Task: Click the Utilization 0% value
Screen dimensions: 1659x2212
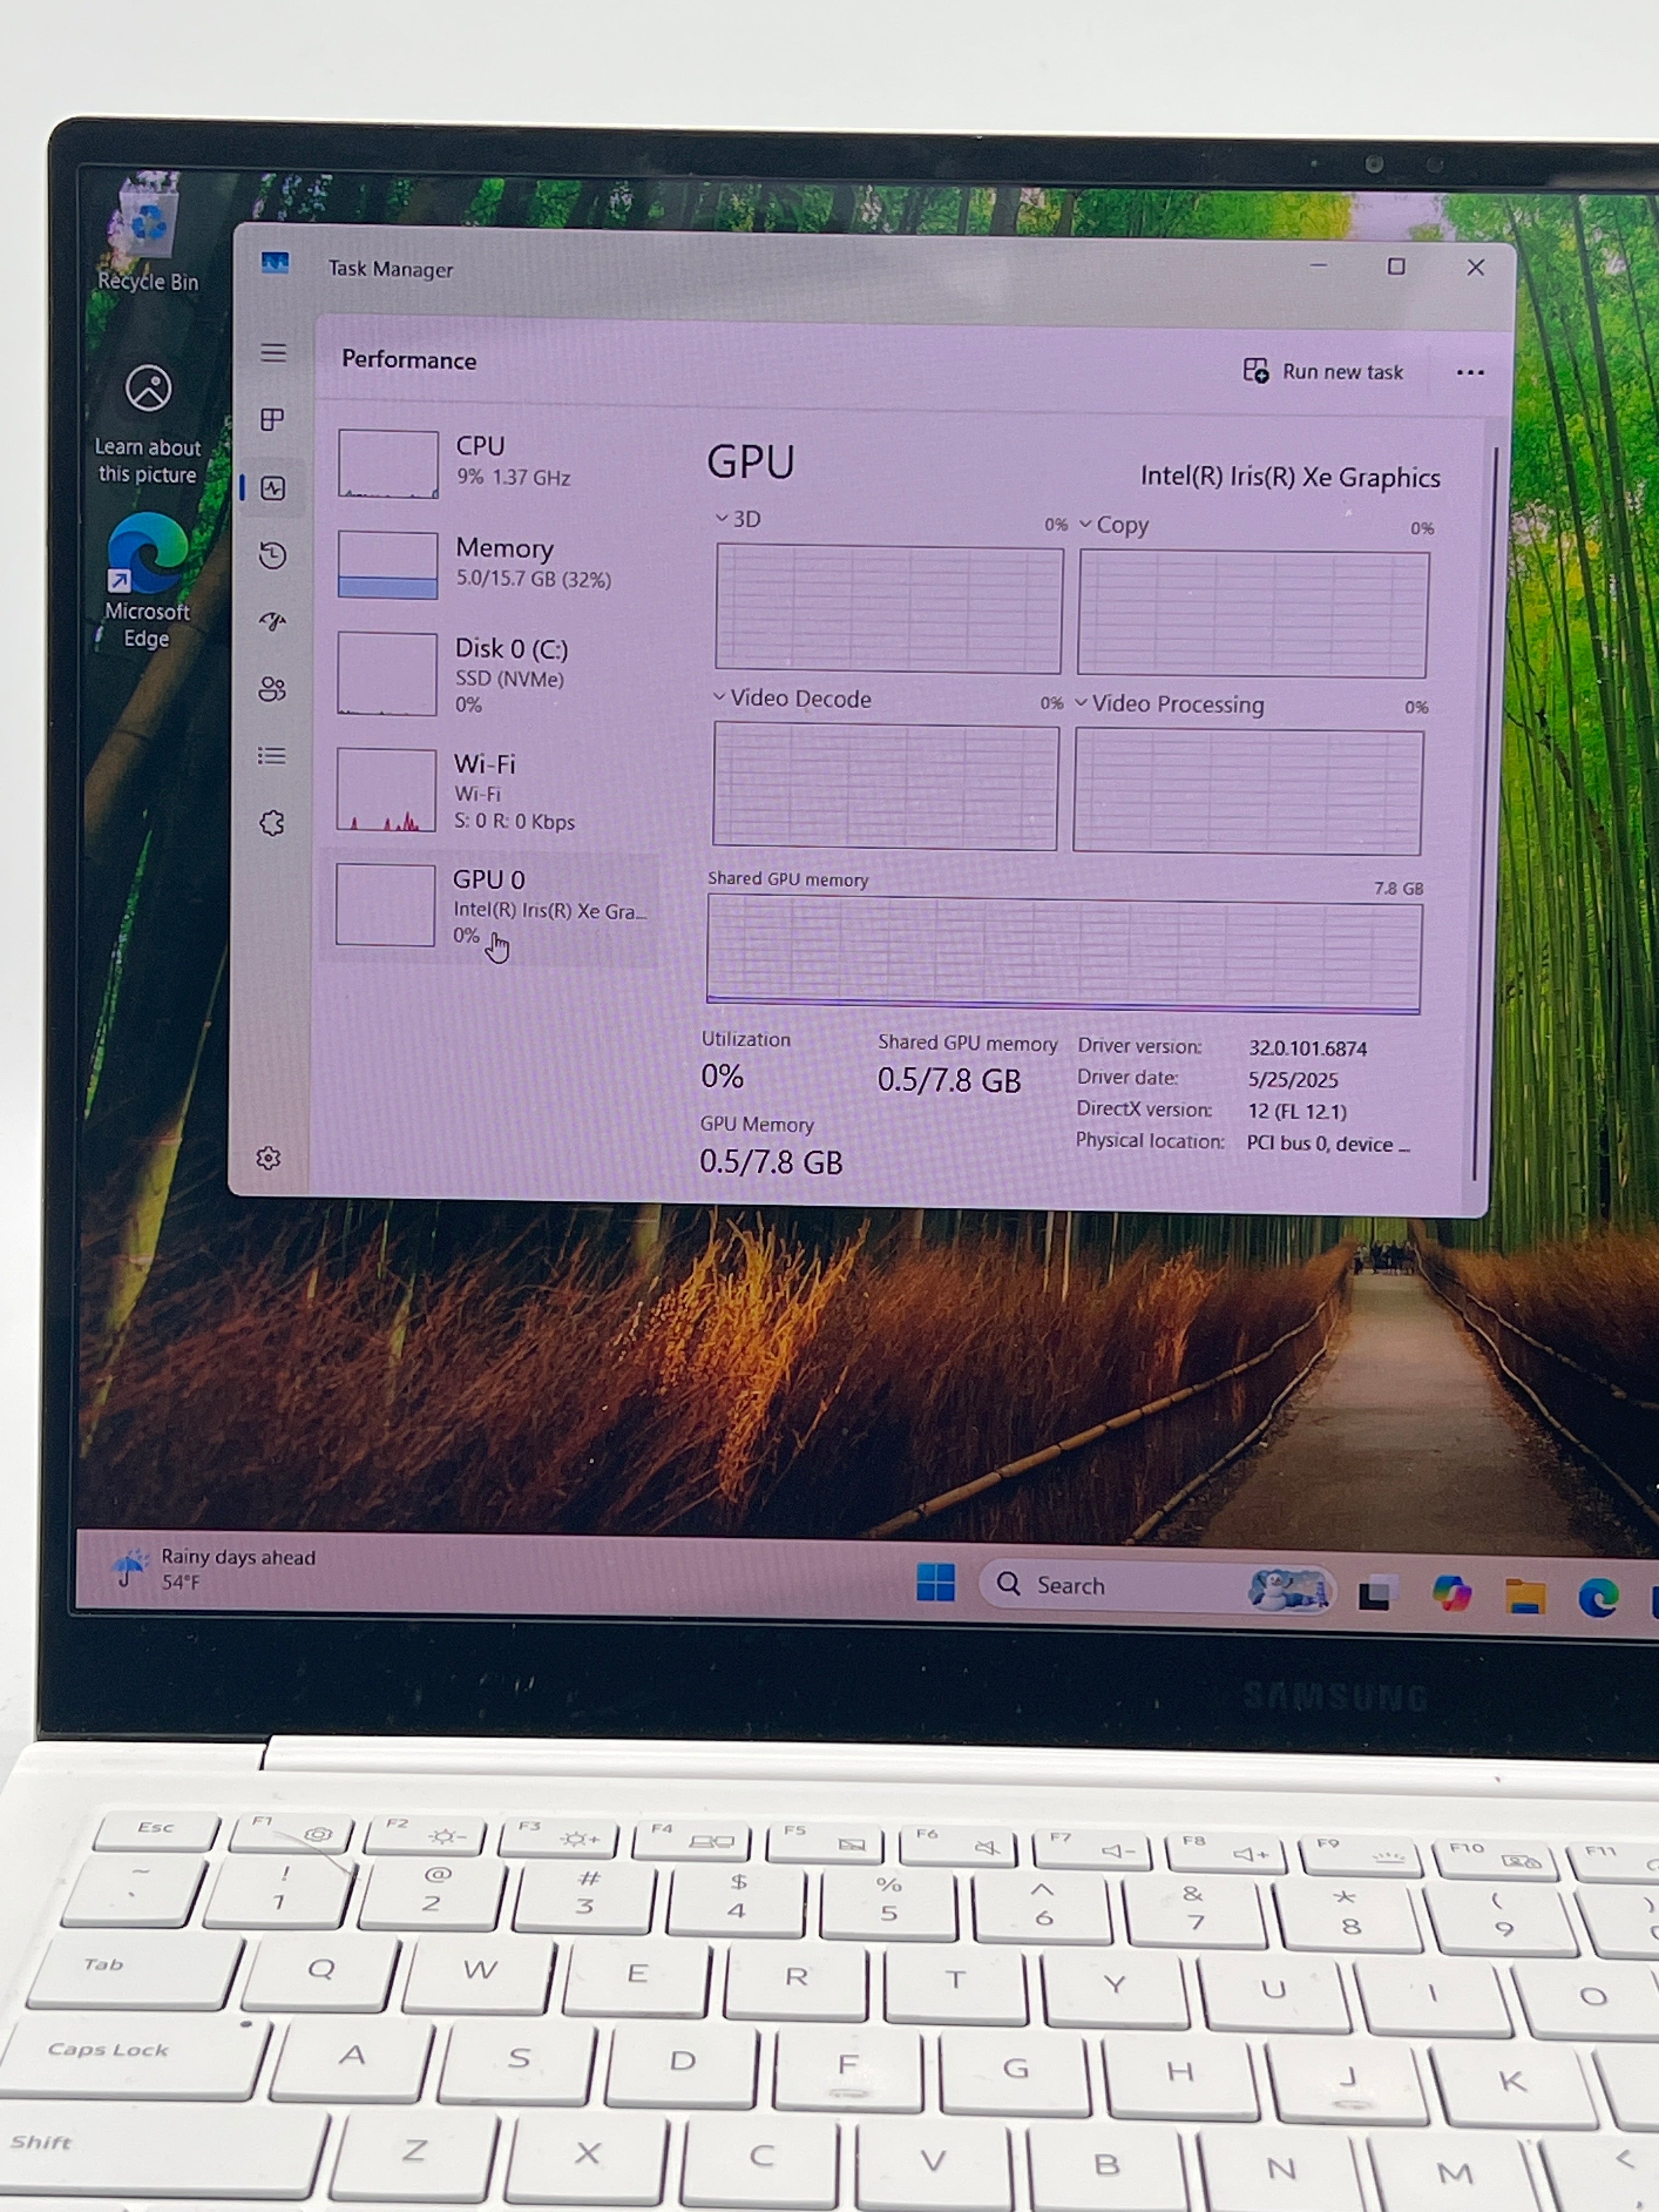Action: 722,1076
